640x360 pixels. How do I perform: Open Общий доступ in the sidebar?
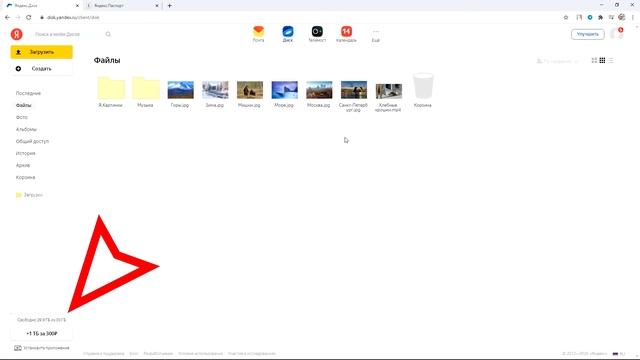tap(32, 141)
